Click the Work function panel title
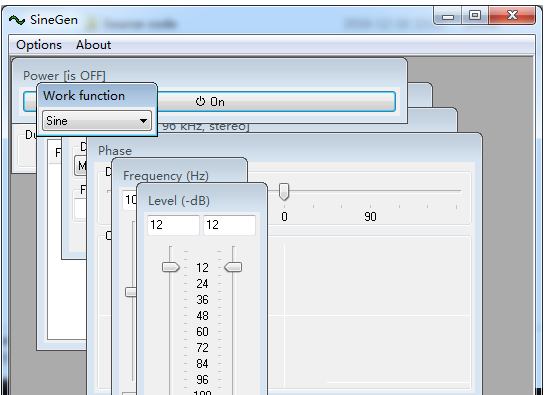 pos(84,96)
